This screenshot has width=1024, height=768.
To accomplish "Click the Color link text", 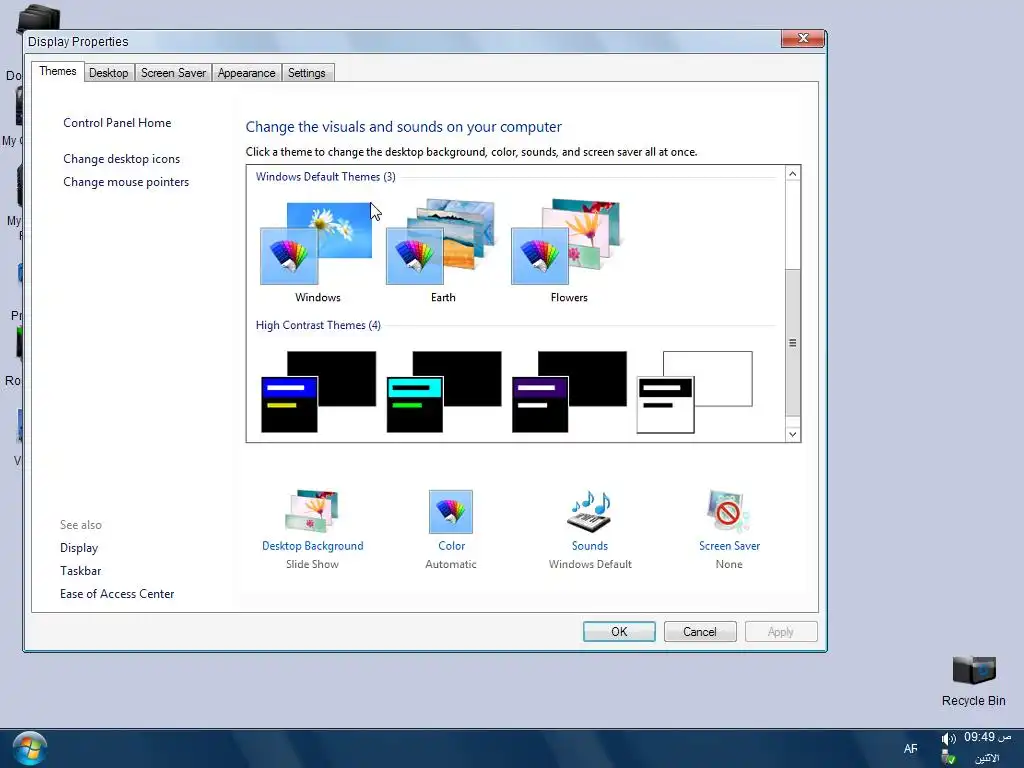I will click(451, 546).
